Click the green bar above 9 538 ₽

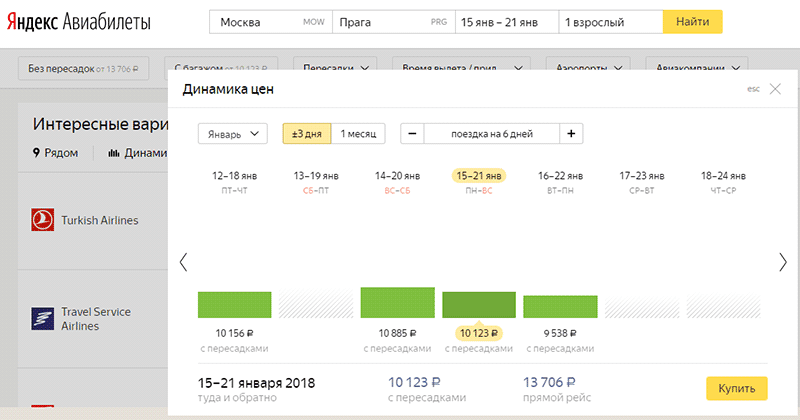coord(560,307)
